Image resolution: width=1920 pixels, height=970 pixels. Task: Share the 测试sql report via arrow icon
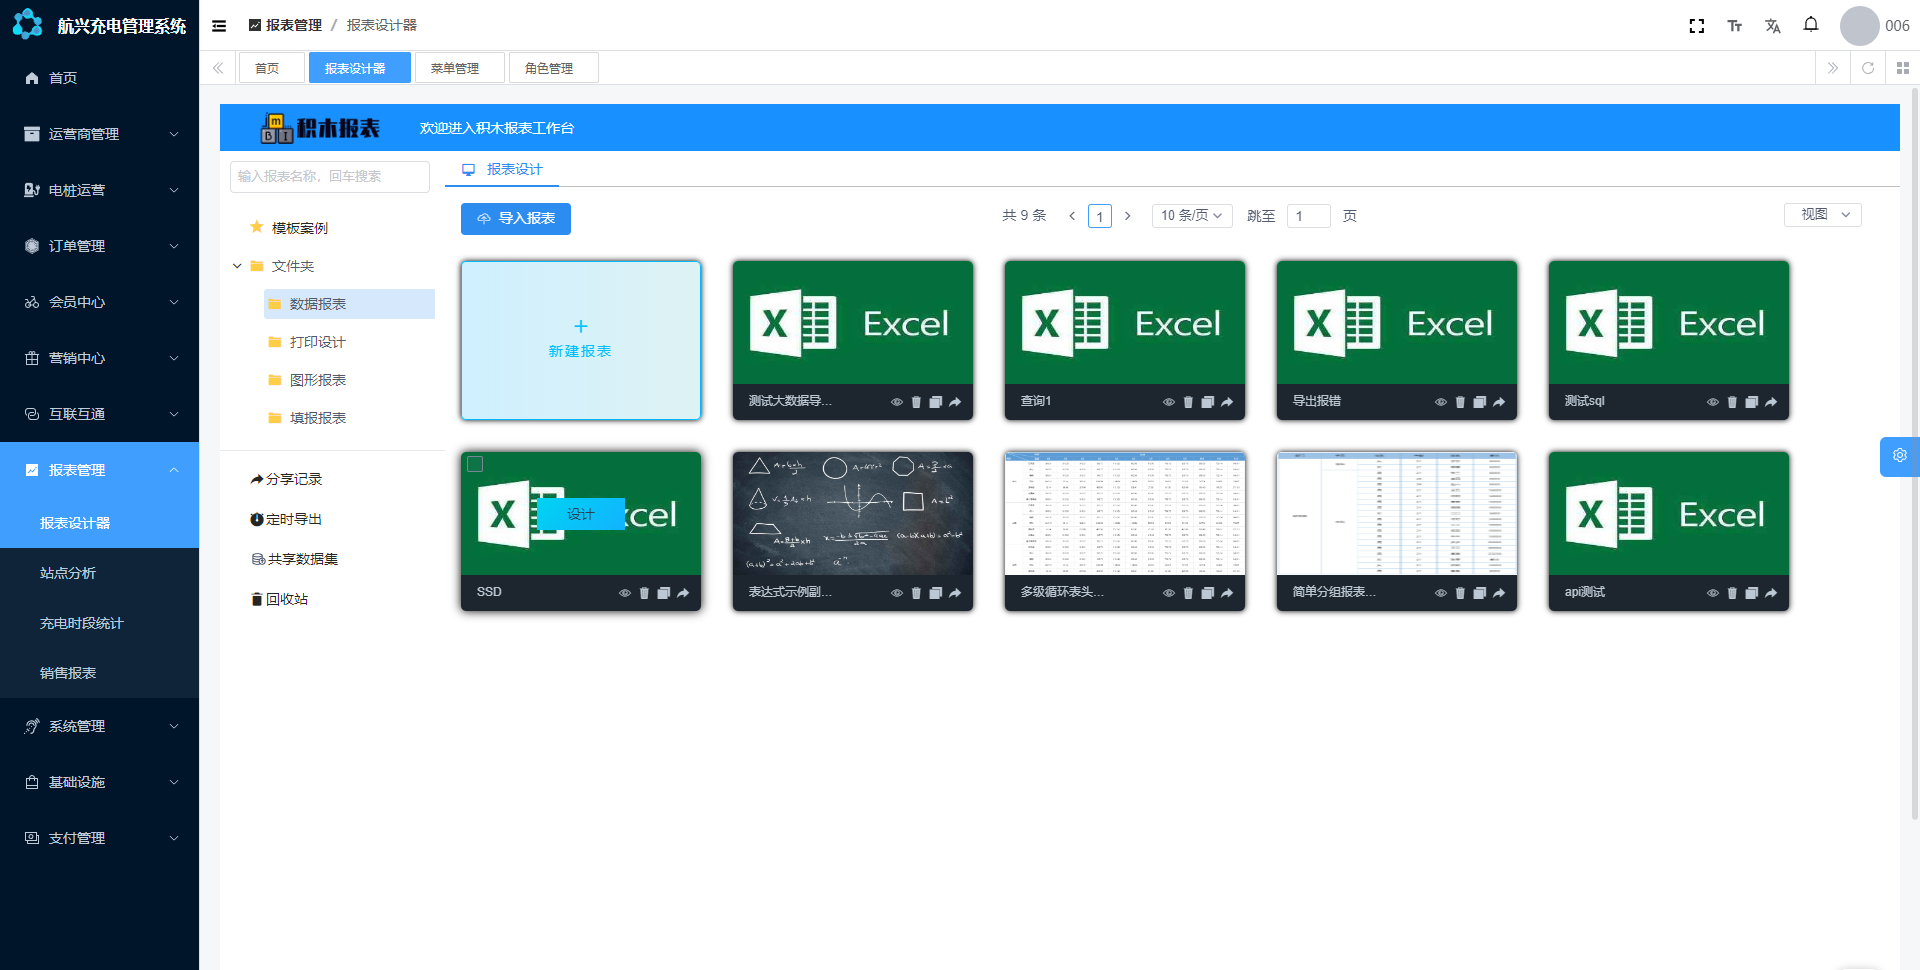pyautogui.click(x=1771, y=402)
